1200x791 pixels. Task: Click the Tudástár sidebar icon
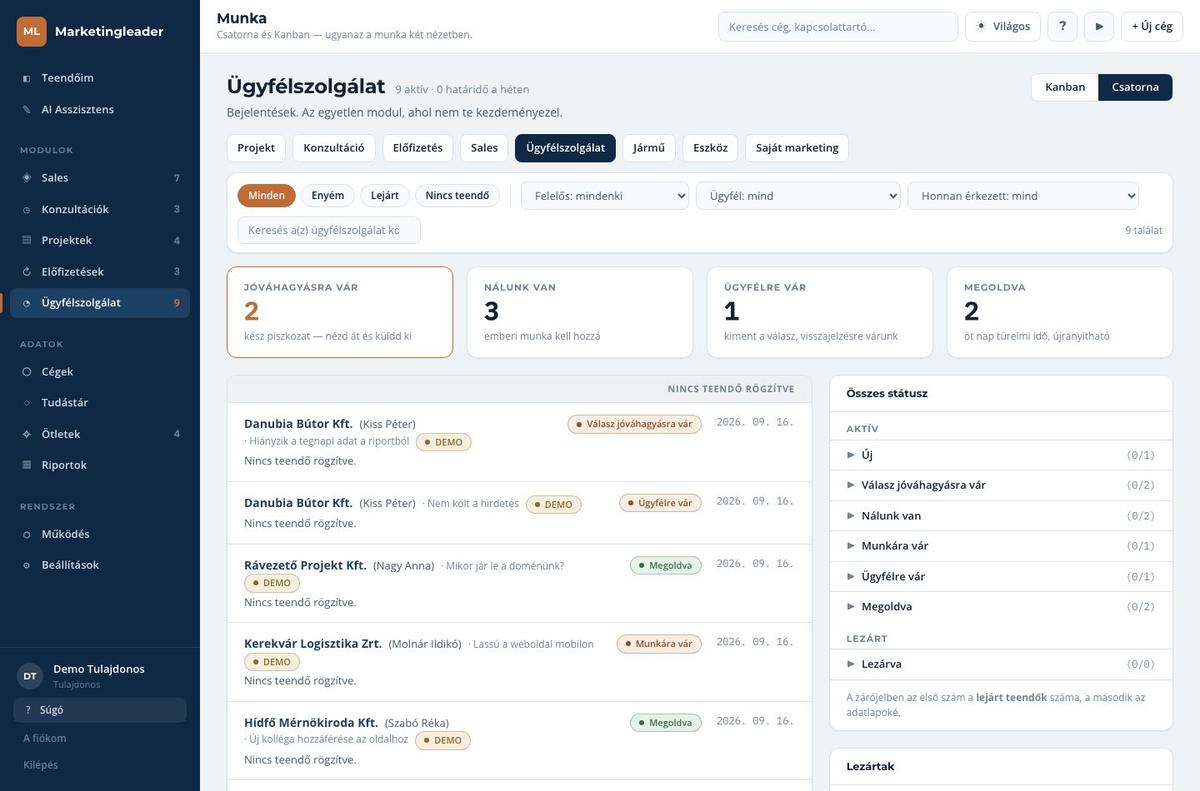pyautogui.click(x=27, y=403)
